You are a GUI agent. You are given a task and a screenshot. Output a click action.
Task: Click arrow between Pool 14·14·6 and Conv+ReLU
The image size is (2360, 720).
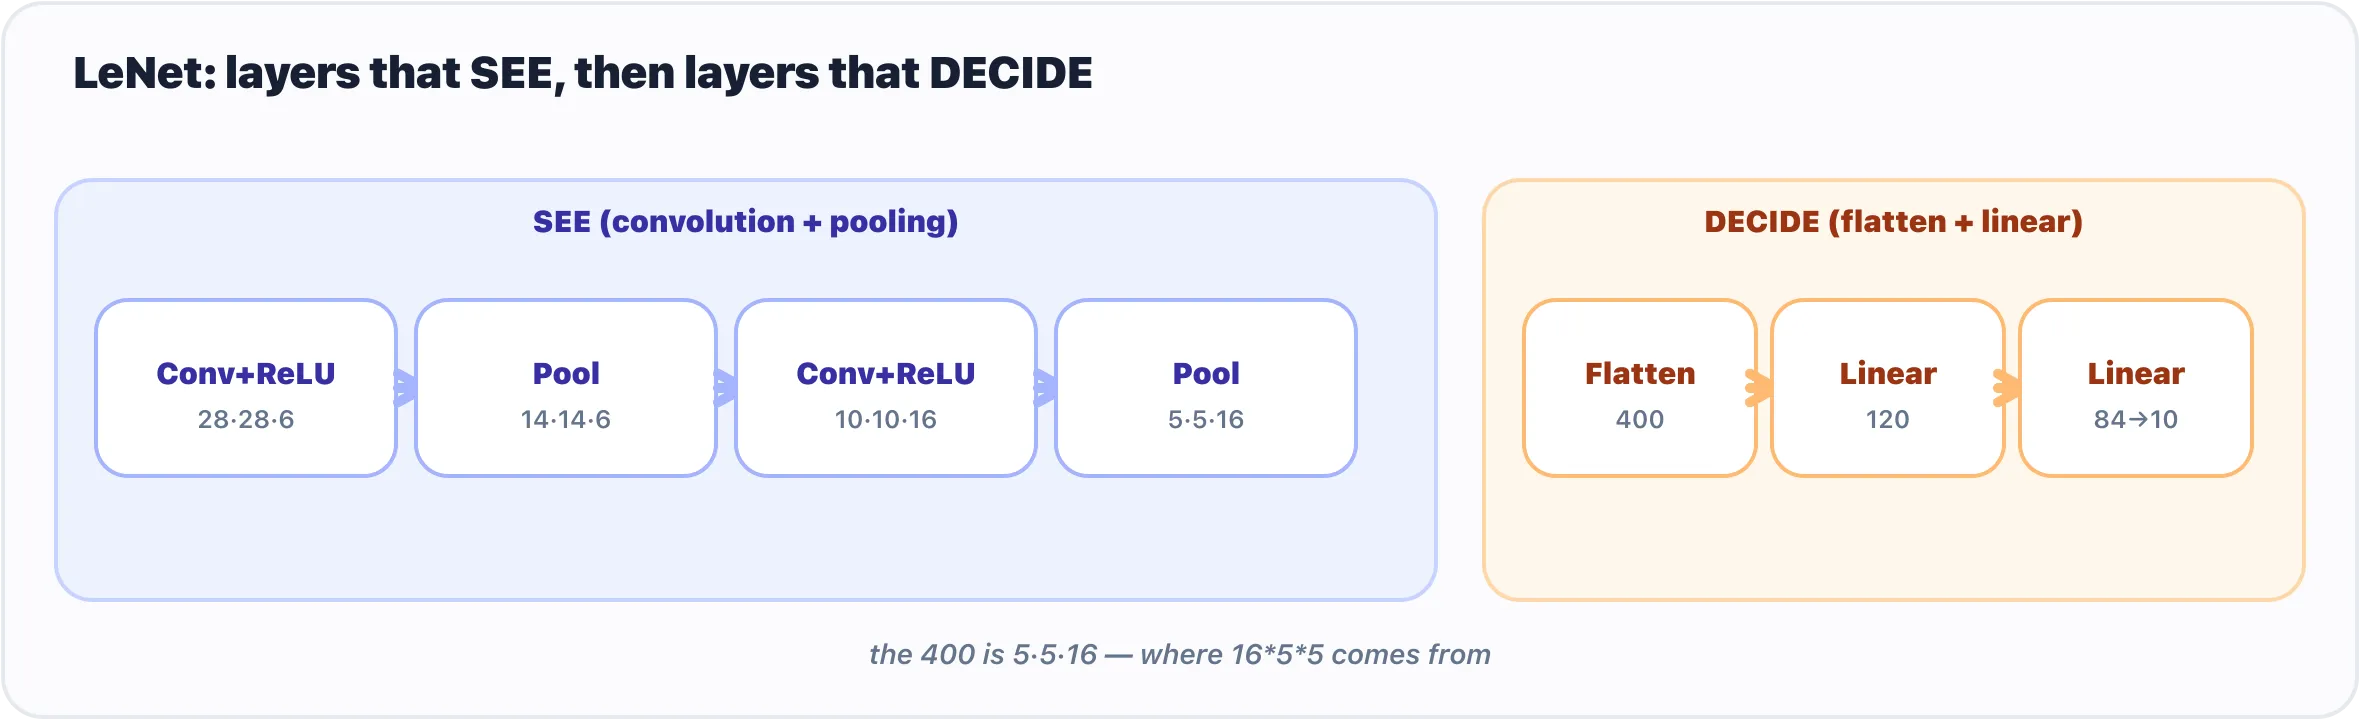[x=726, y=388]
